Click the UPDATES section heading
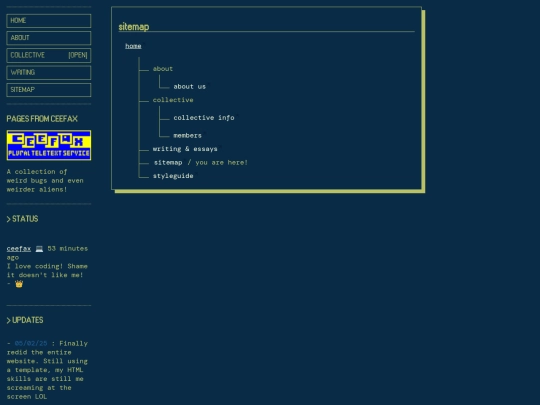 pyautogui.click(x=25, y=320)
